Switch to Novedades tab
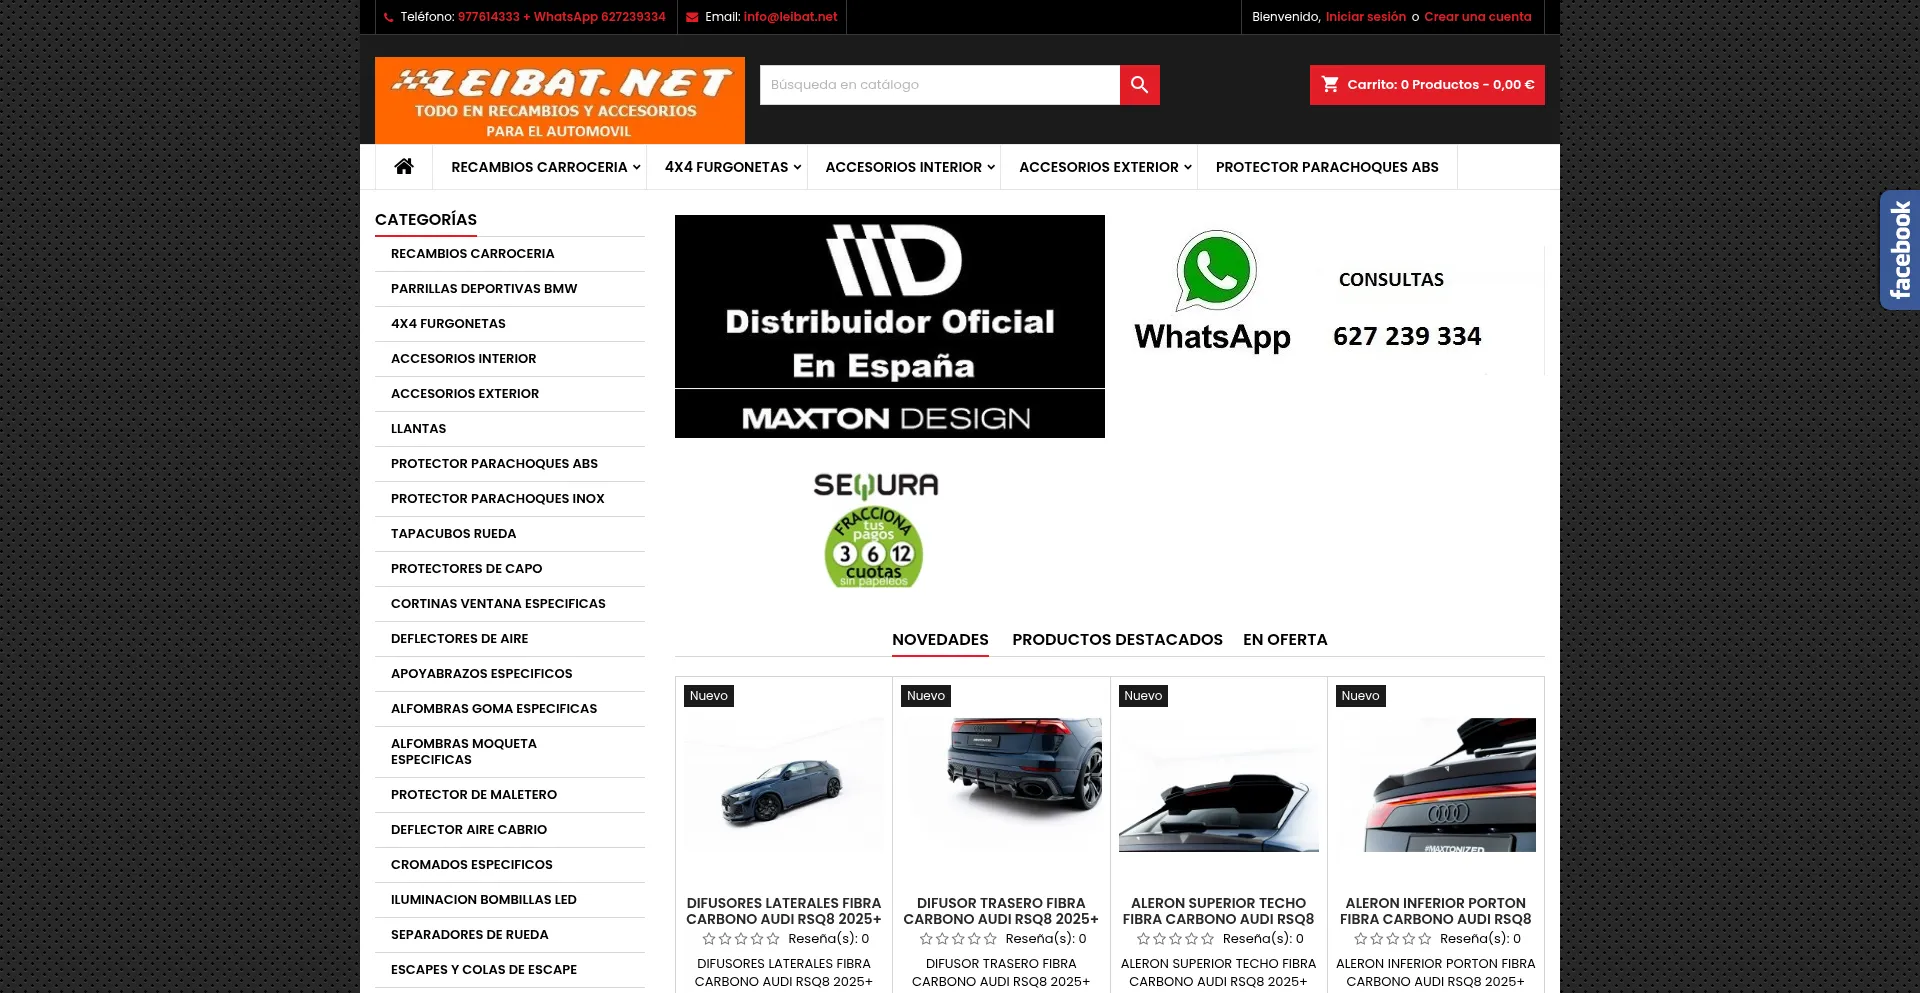The width and height of the screenshot is (1920, 993). (x=940, y=640)
